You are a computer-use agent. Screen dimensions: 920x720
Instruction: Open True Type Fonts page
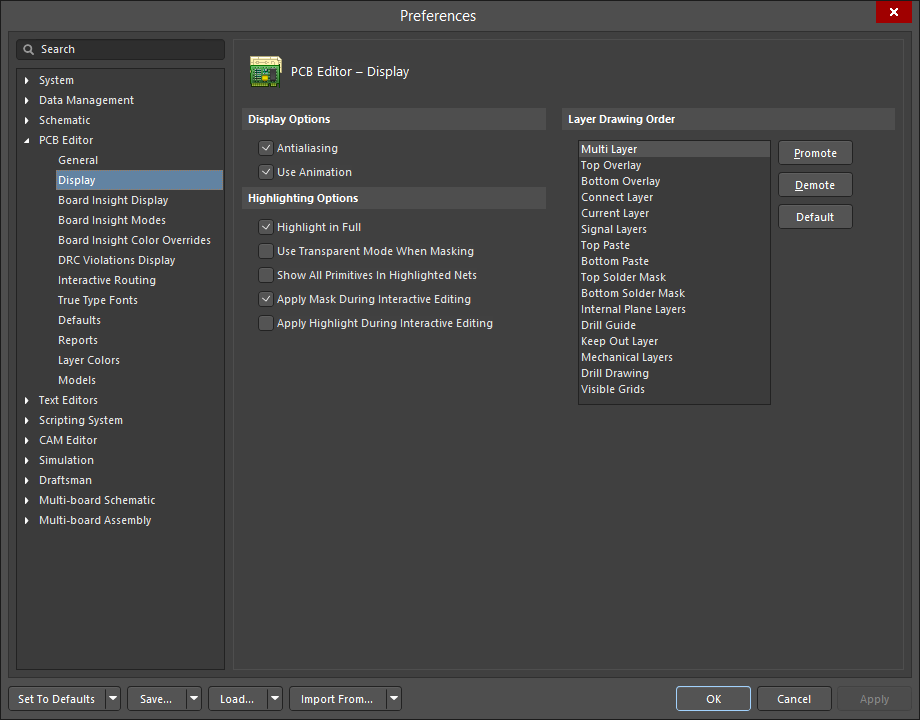98,300
